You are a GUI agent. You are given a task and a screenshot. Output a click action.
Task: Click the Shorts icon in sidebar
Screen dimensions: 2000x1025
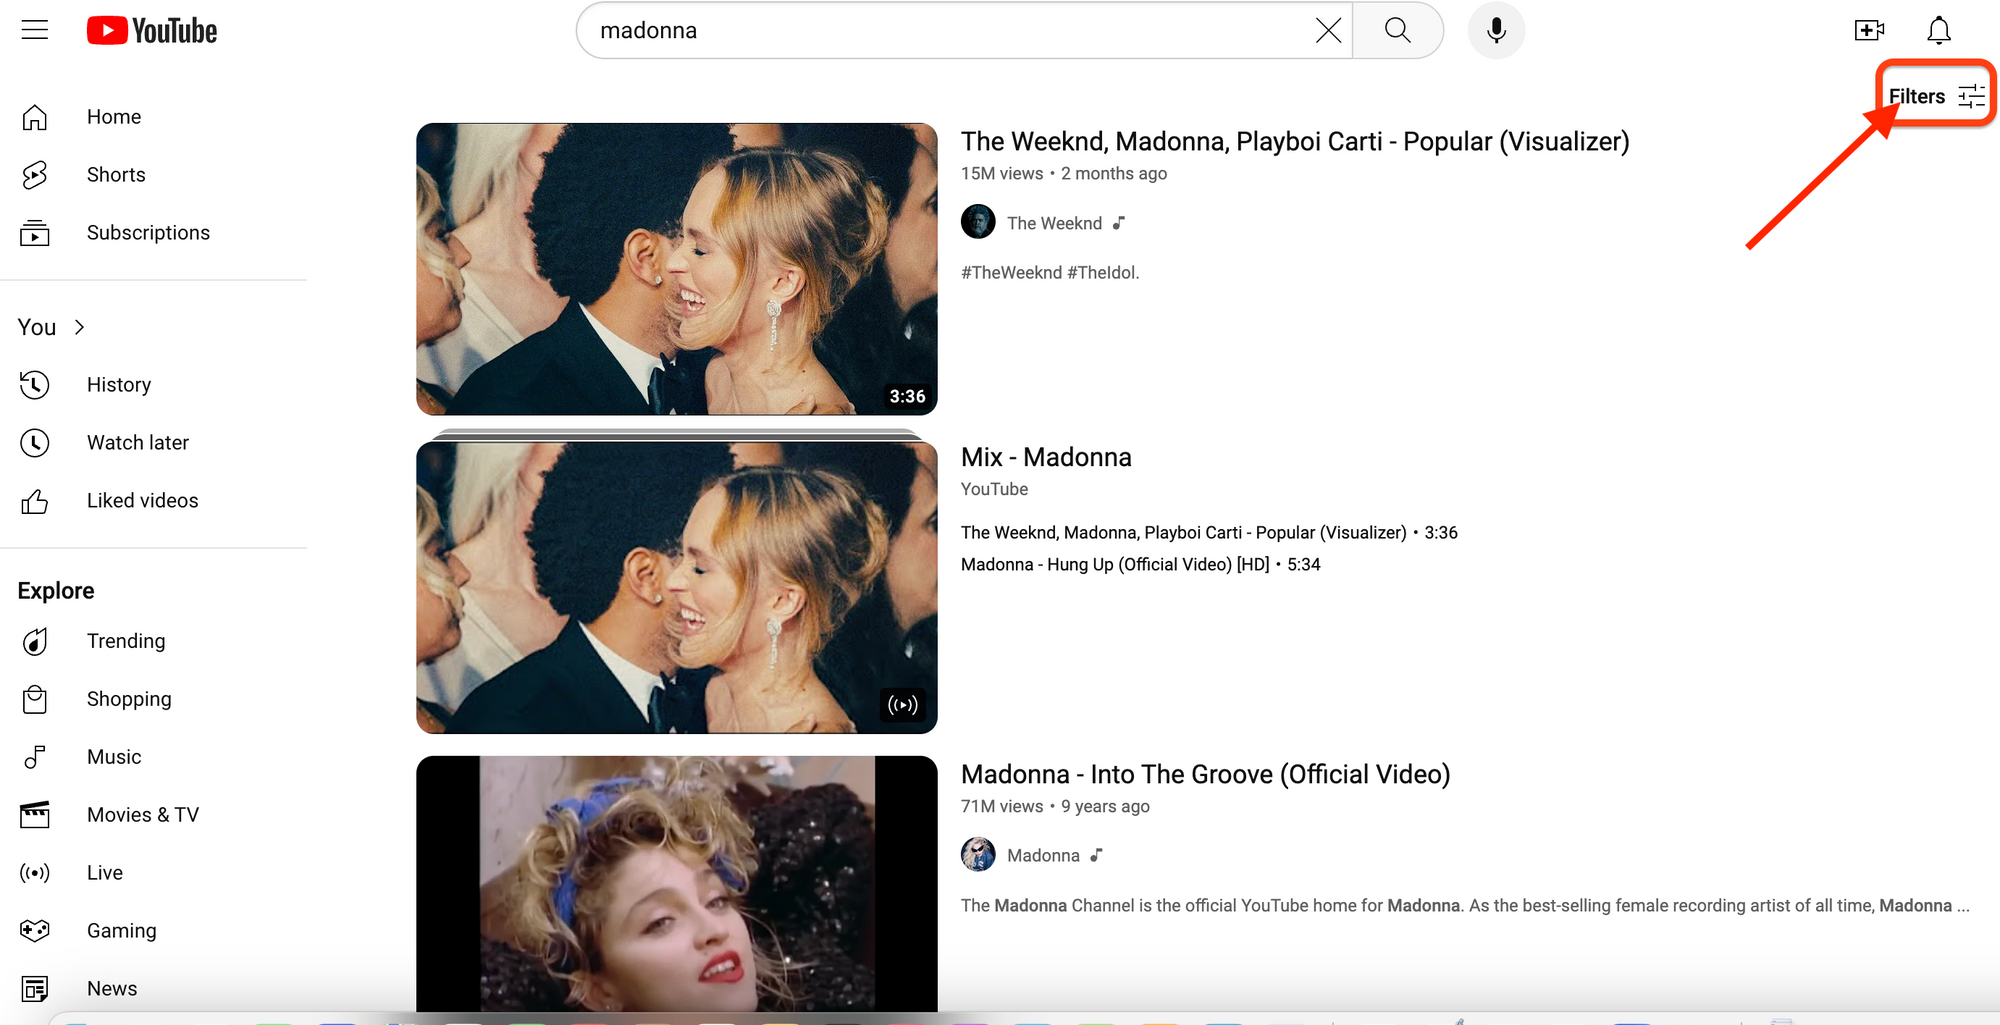[35, 175]
